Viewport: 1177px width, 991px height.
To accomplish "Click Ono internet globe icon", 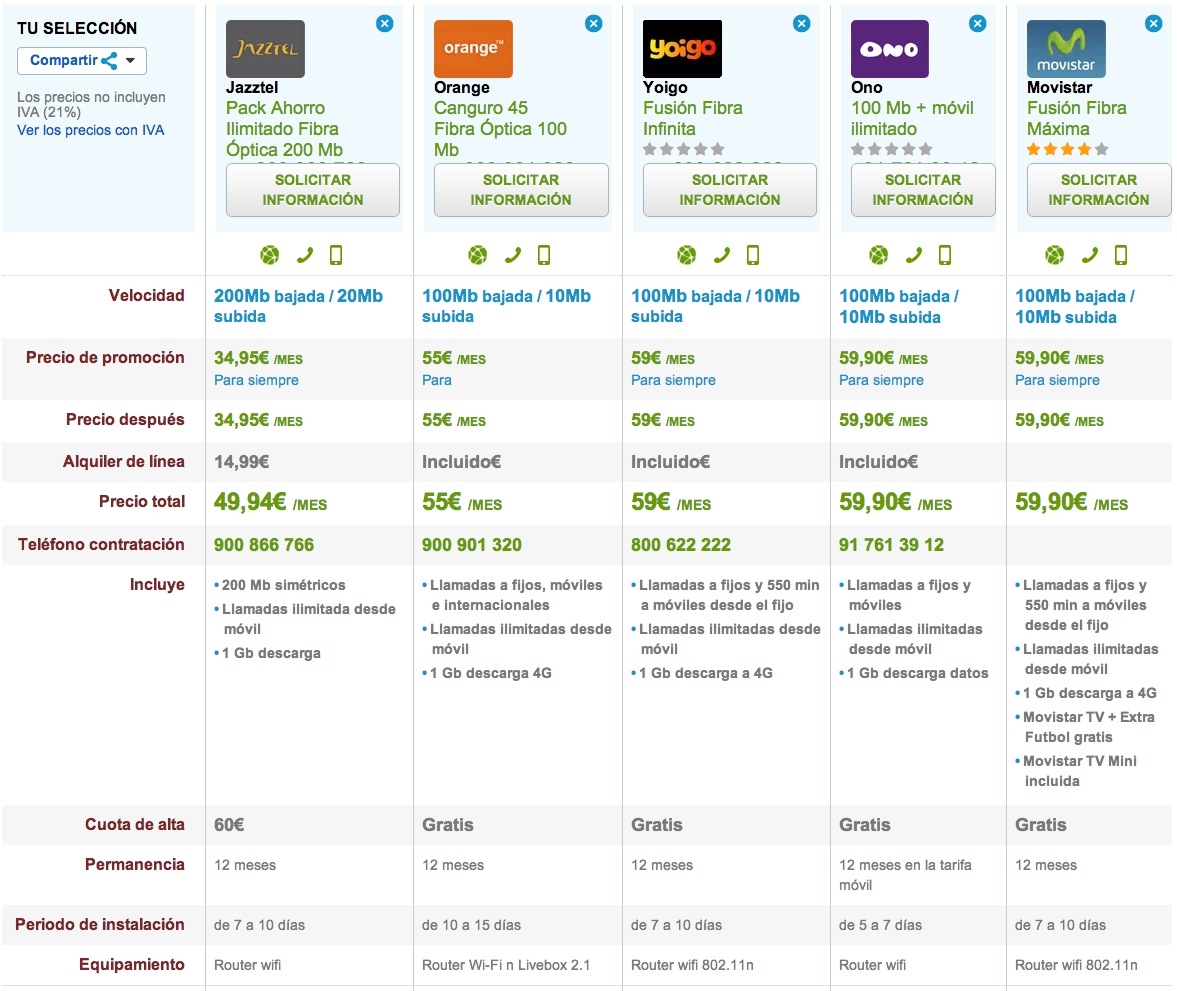I will coord(878,255).
